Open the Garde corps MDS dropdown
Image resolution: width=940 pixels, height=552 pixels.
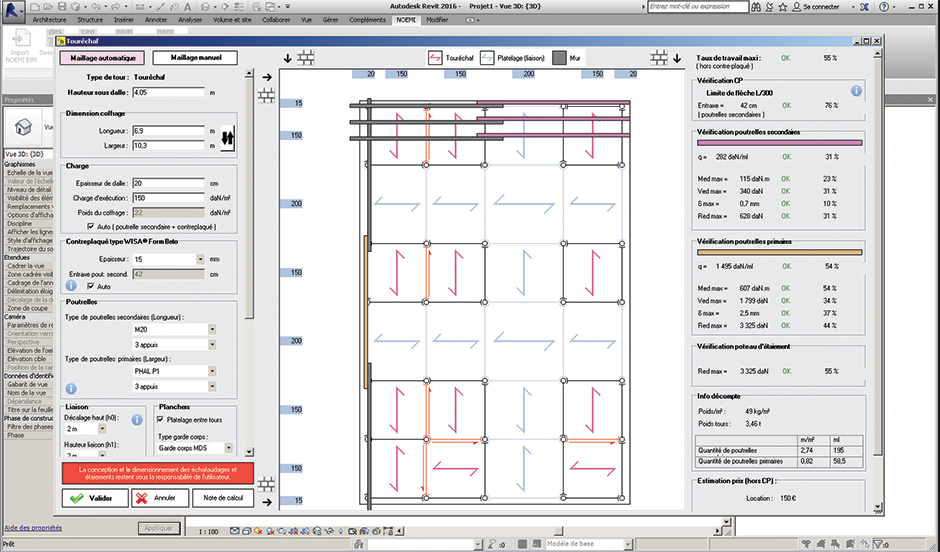pyautogui.click(x=228, y=448)
